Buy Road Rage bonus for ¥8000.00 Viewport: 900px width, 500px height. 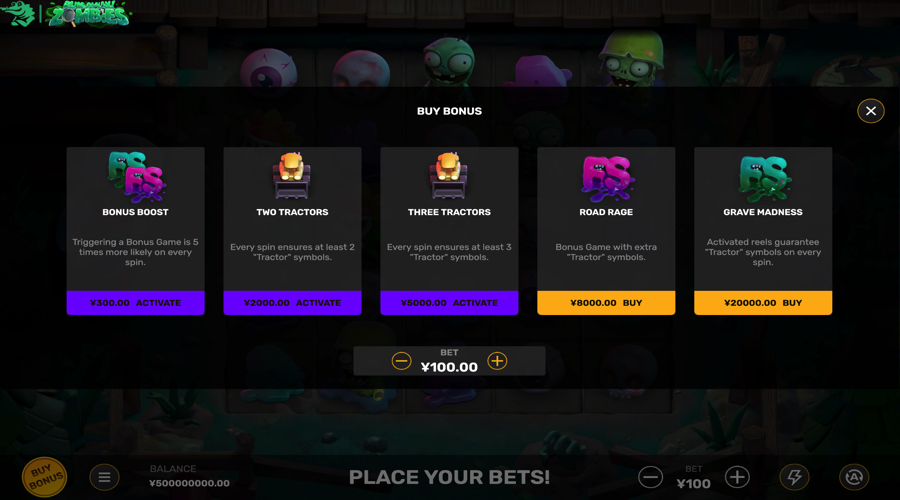click(x=606, y=303)
